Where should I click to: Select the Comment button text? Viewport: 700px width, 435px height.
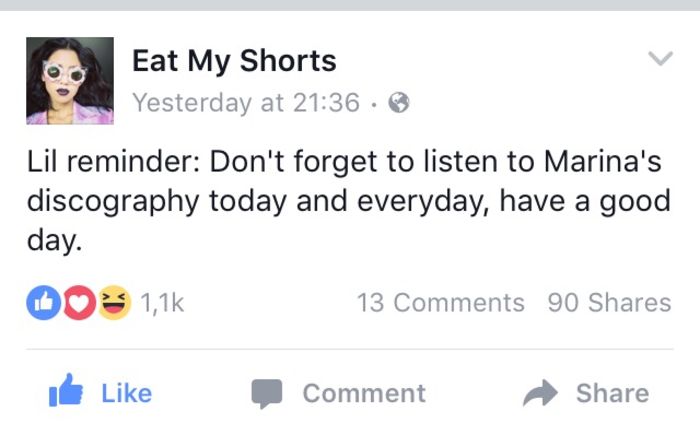[x=364, y=393]
